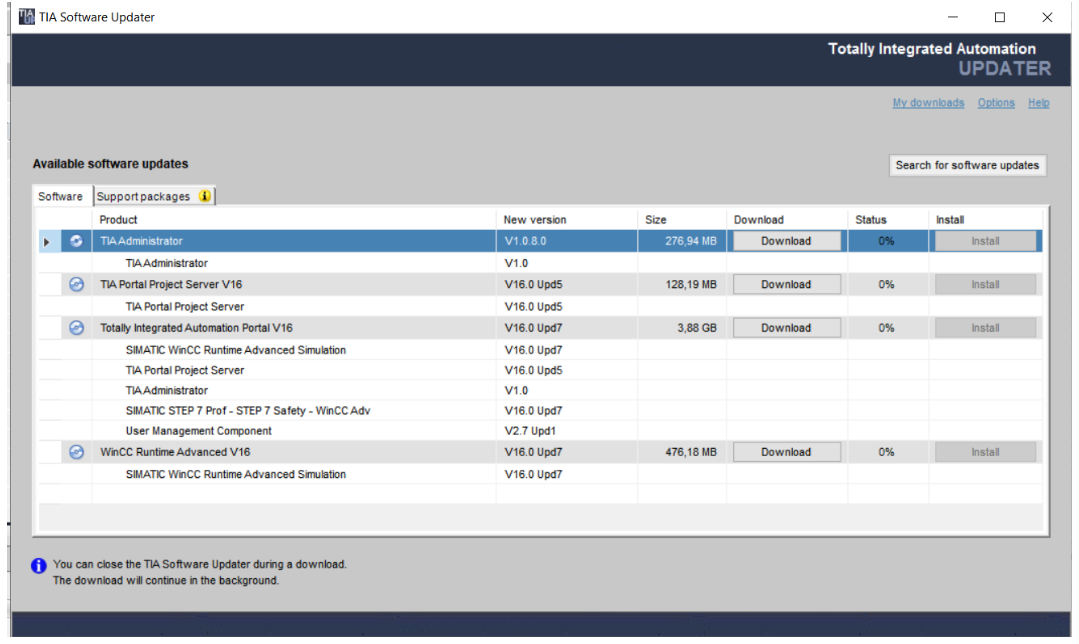Click the WinCC Runtime Advanced V16 update icon
The height and width of the screenshot is (644, 1079).
click(76, 452)
